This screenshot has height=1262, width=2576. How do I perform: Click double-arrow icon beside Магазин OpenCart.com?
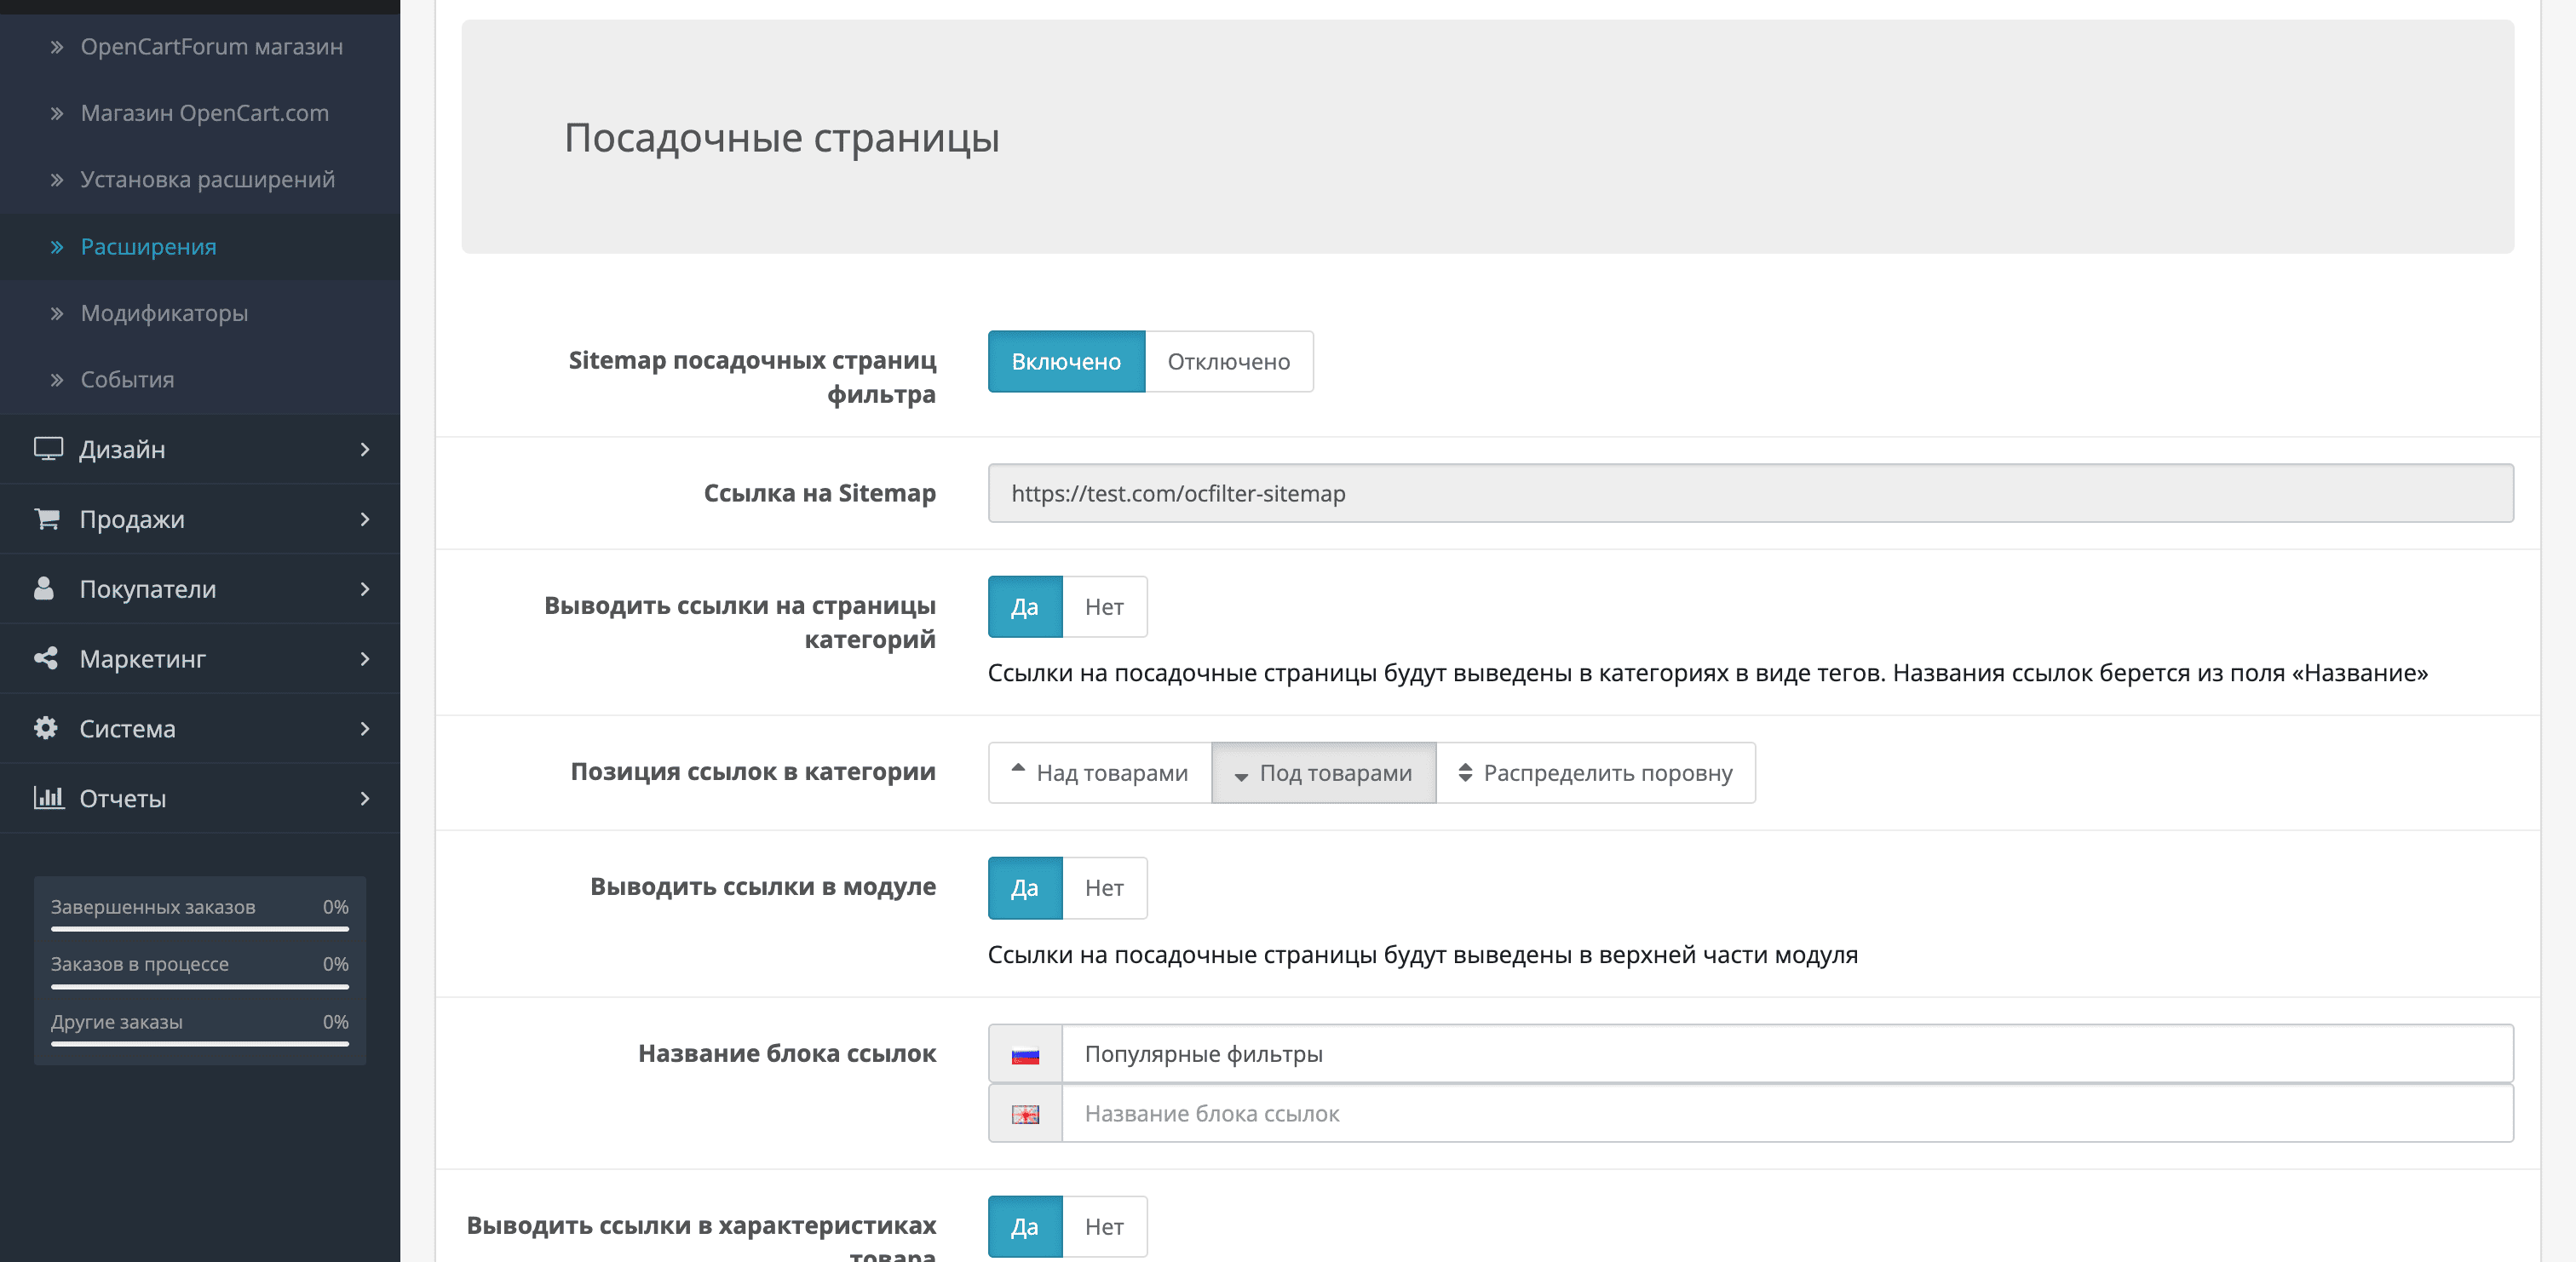[x=57, y=114]
